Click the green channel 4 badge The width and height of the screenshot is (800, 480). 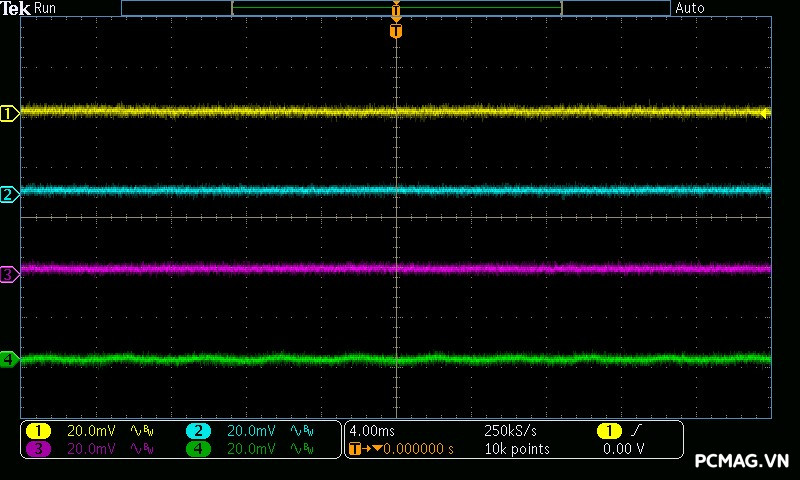point(198,449)
